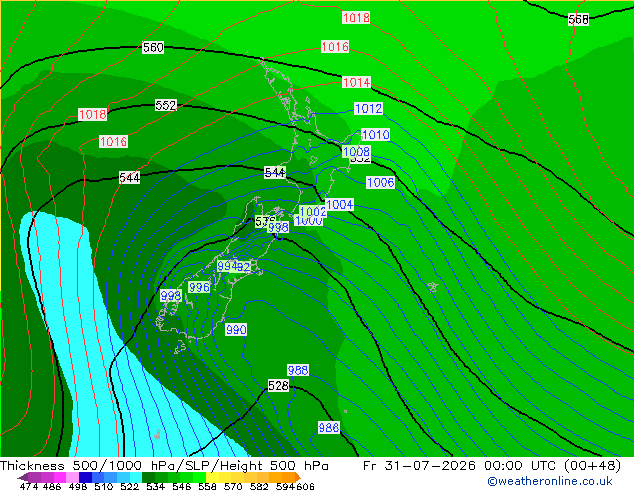Select the dark blue swatch in the thickness legend
This screenshot has width=634, height=490.
(x=85, y=477)
